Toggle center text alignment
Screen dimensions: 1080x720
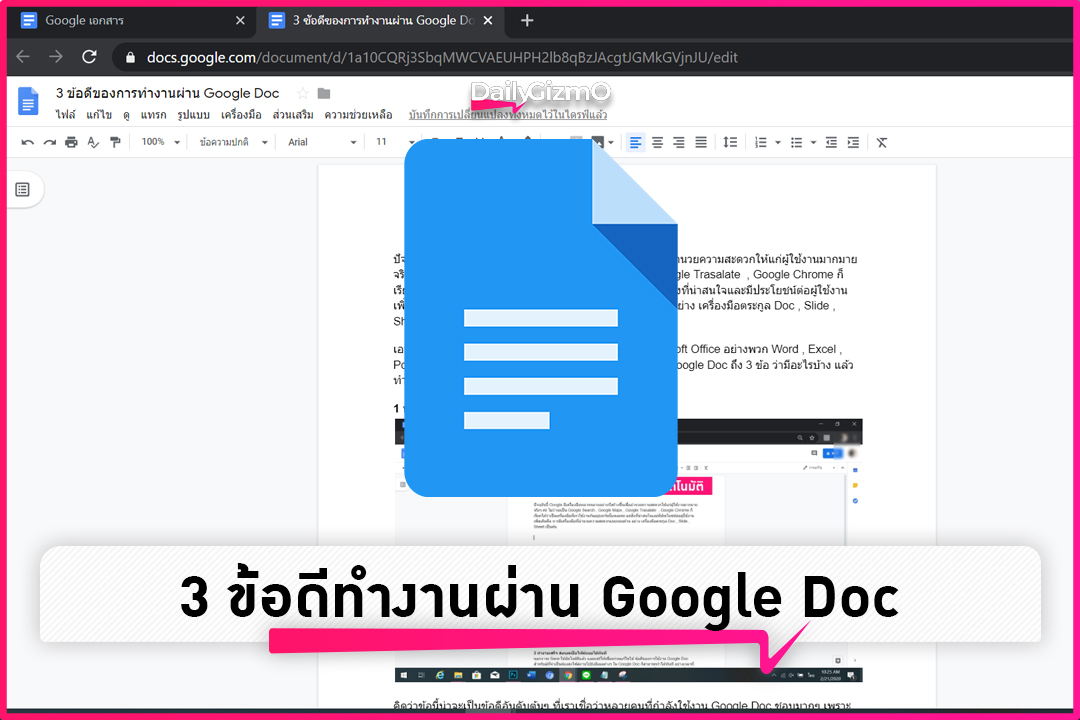[657, 142]
